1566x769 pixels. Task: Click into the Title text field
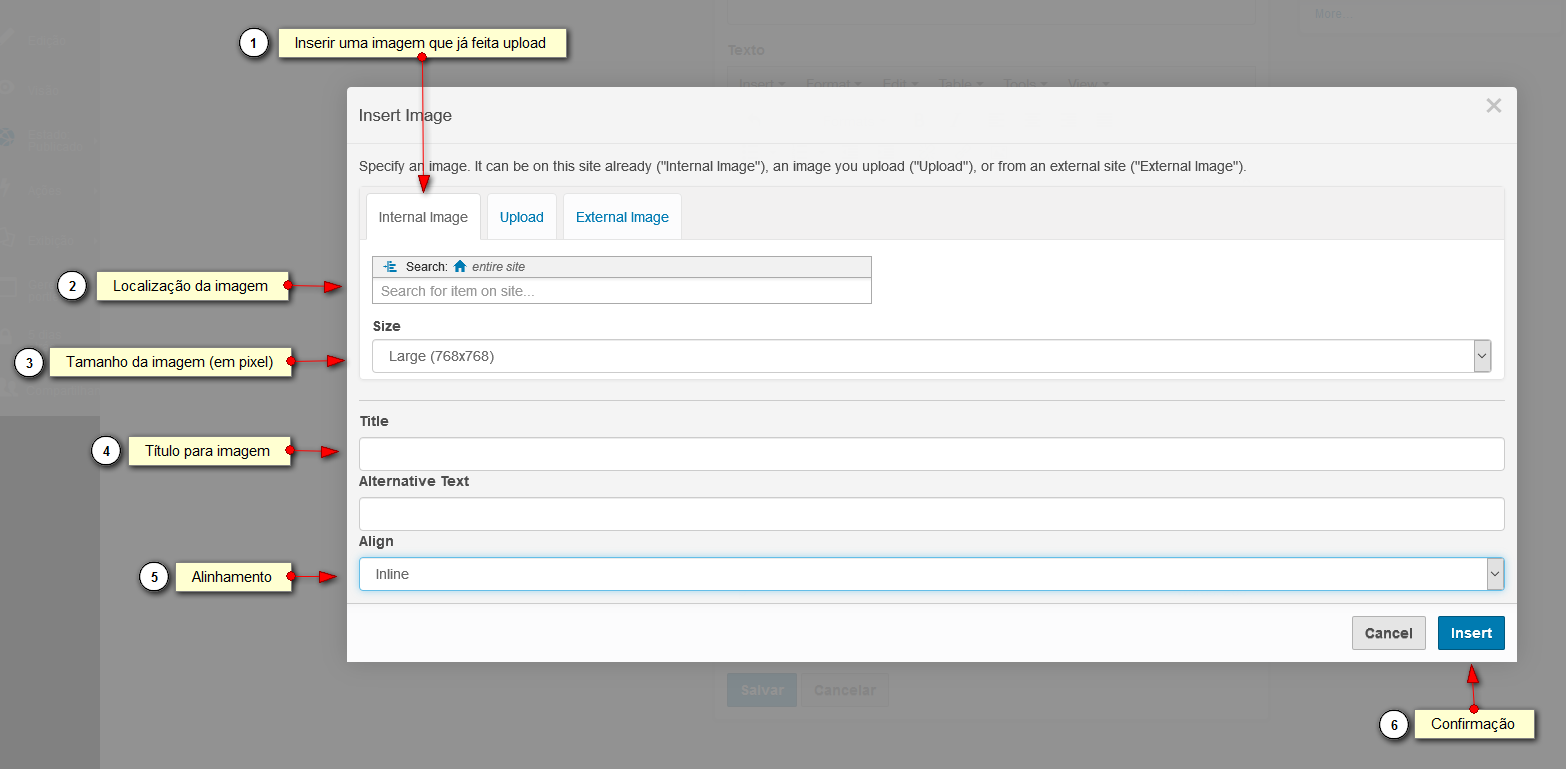tap(931, 454)
